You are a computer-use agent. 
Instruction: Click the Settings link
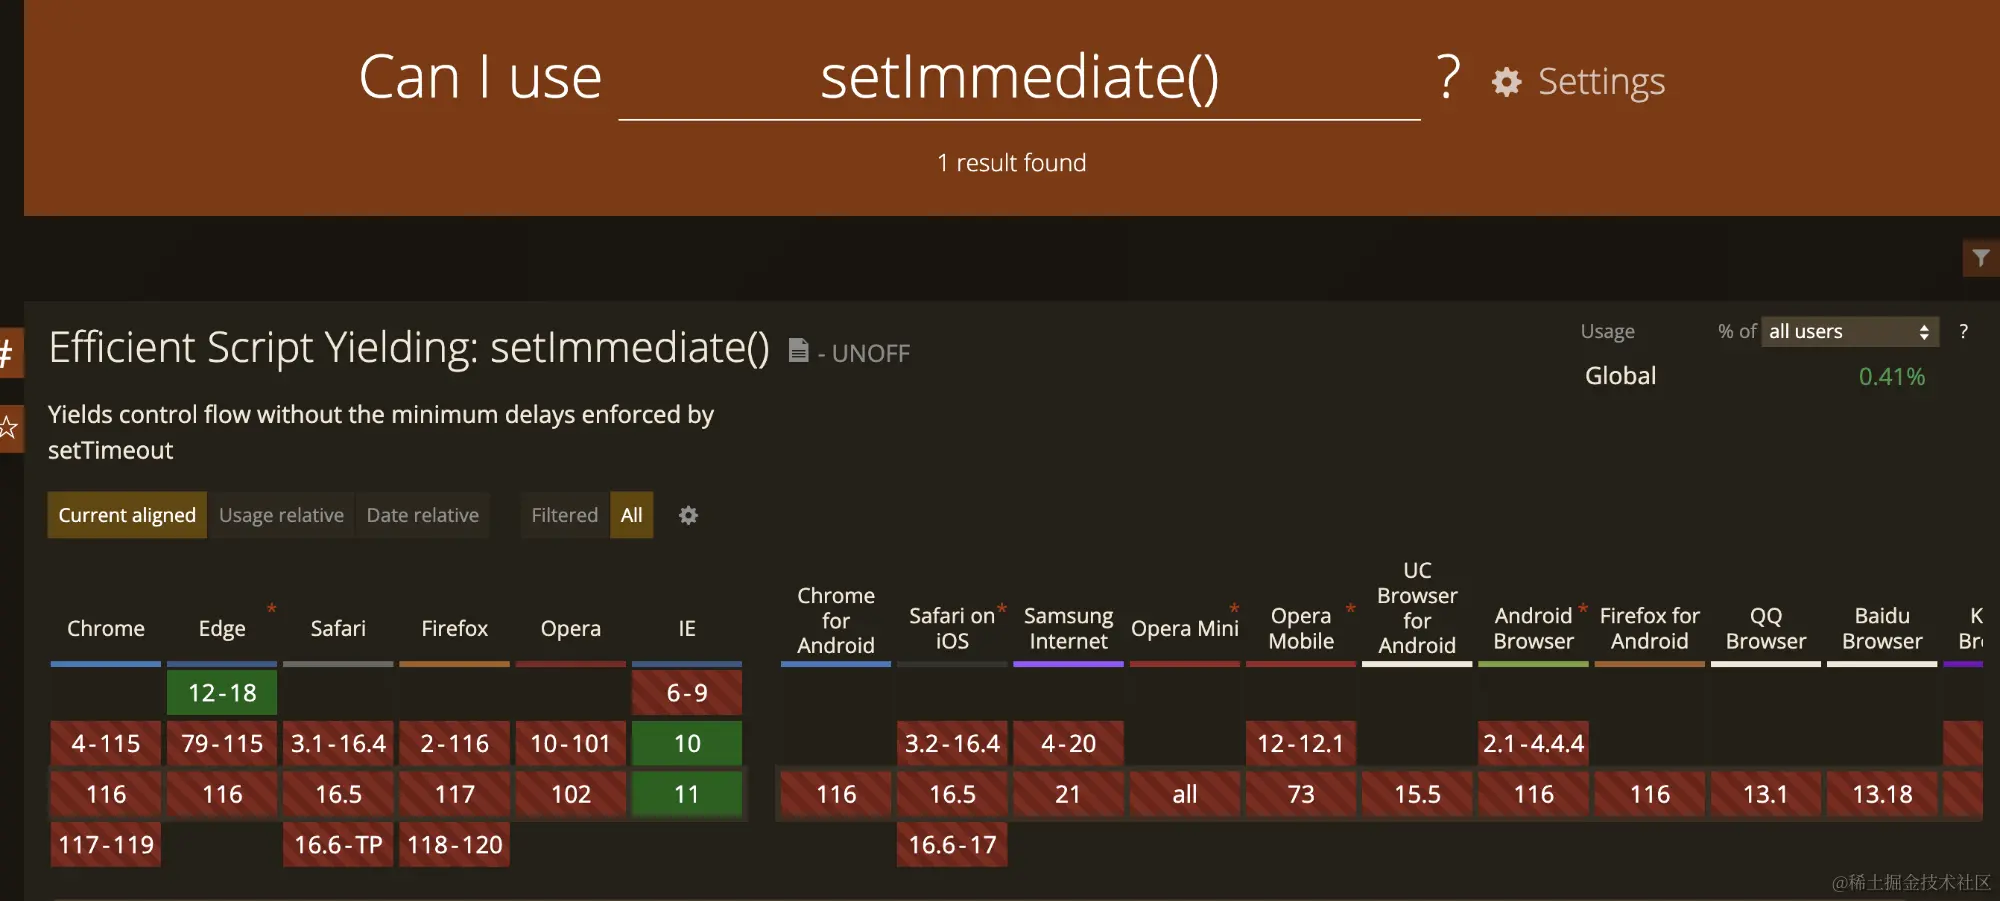[1601, 81]
